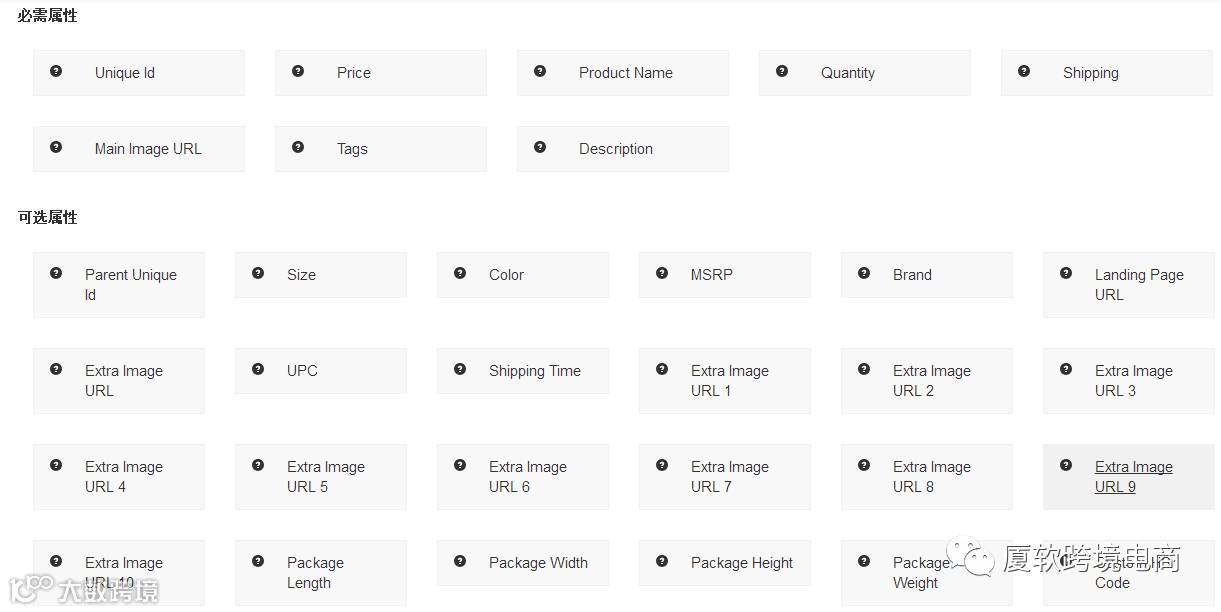Screen dimensions: 1221x612
Task: Click the help icon beside Tags
Action: tap(298, 147)
